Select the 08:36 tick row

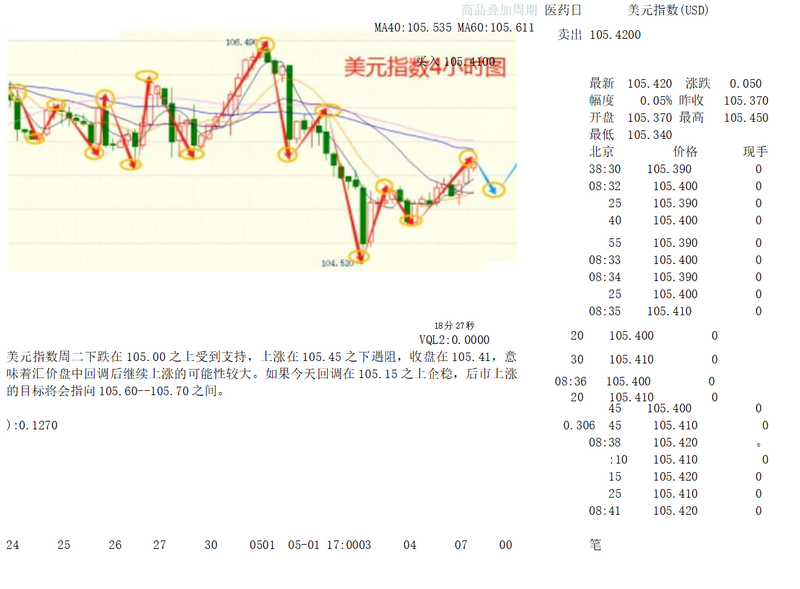pyautogui.click(x=635, y=382)
